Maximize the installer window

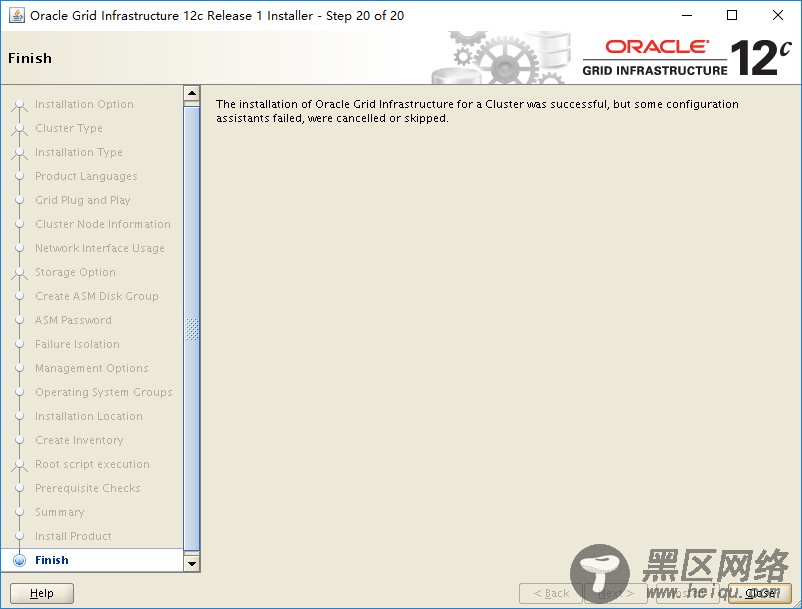pos(732,15)
